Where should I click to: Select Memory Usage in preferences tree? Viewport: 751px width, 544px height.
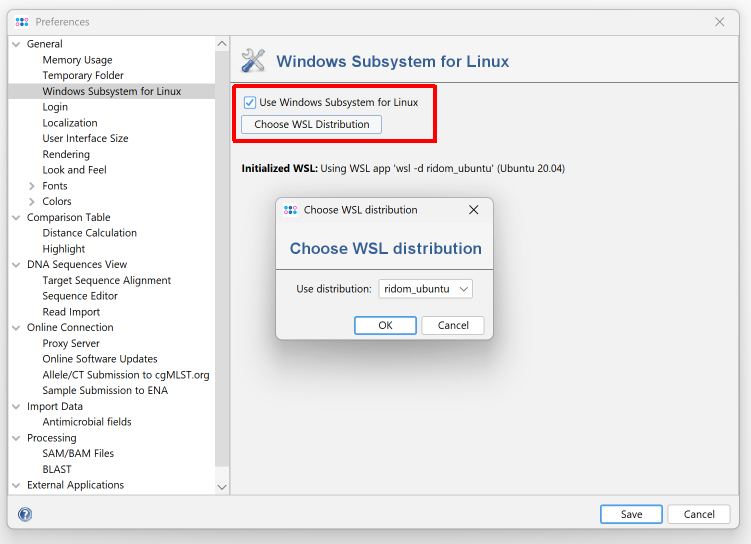(x=77, y=60)
